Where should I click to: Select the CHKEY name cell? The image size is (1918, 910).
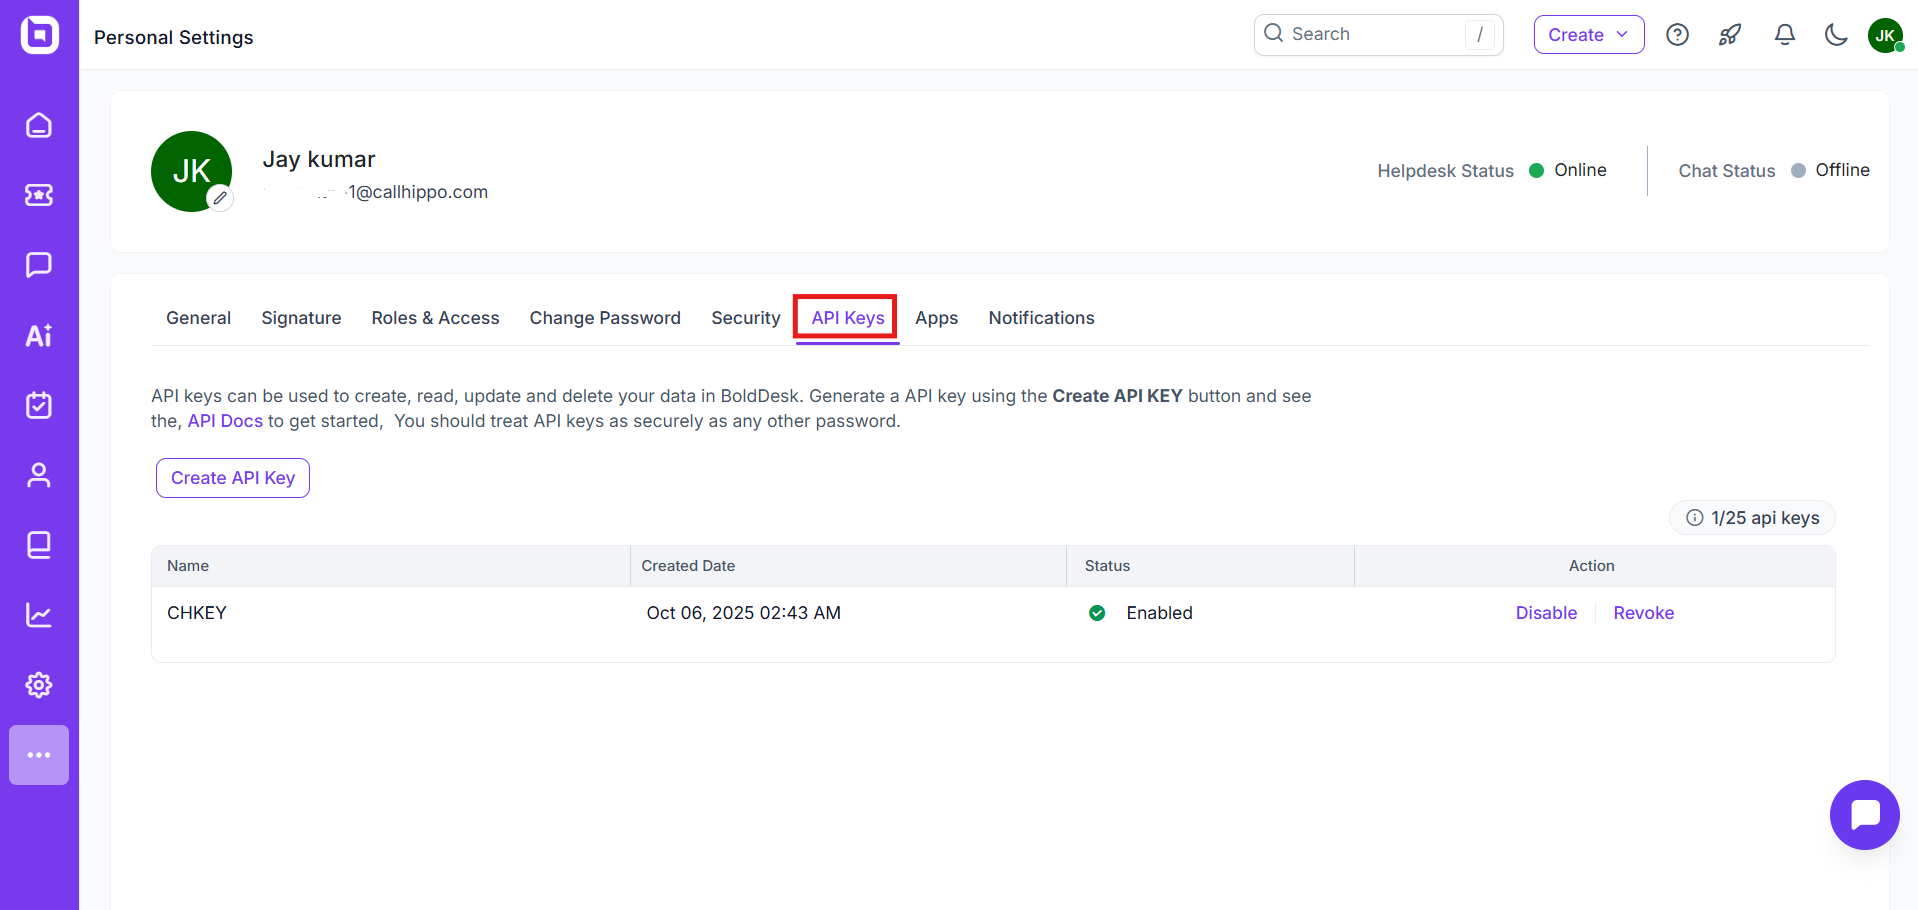pyautogui.click(x=197, y=613)
